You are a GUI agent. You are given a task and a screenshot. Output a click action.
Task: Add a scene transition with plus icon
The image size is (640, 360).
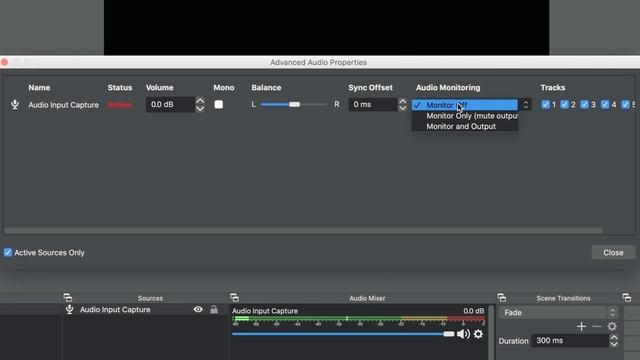coord(582,326)
